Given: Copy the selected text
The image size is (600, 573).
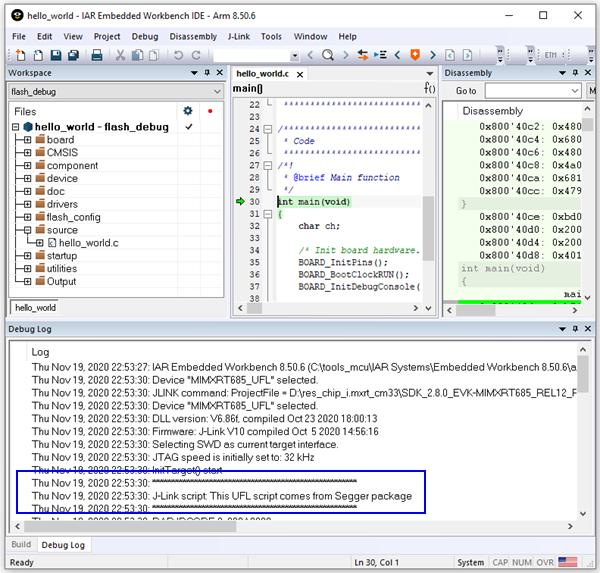Looking at the screenshot, I should pyautogui.click(x=137, y=56).
